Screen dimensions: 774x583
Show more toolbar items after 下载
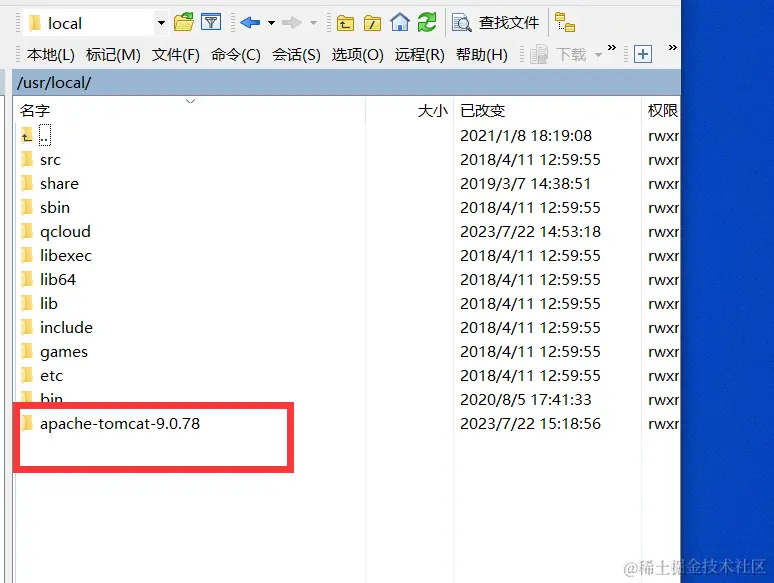tap(612, 48)
